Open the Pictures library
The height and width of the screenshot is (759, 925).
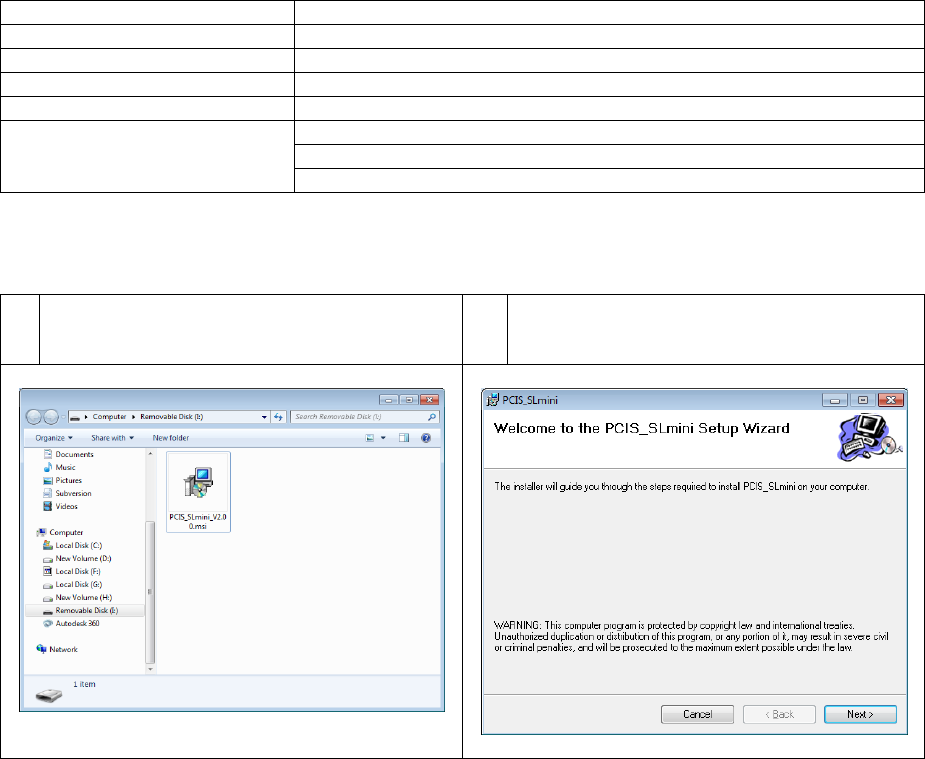coord(63,480)
